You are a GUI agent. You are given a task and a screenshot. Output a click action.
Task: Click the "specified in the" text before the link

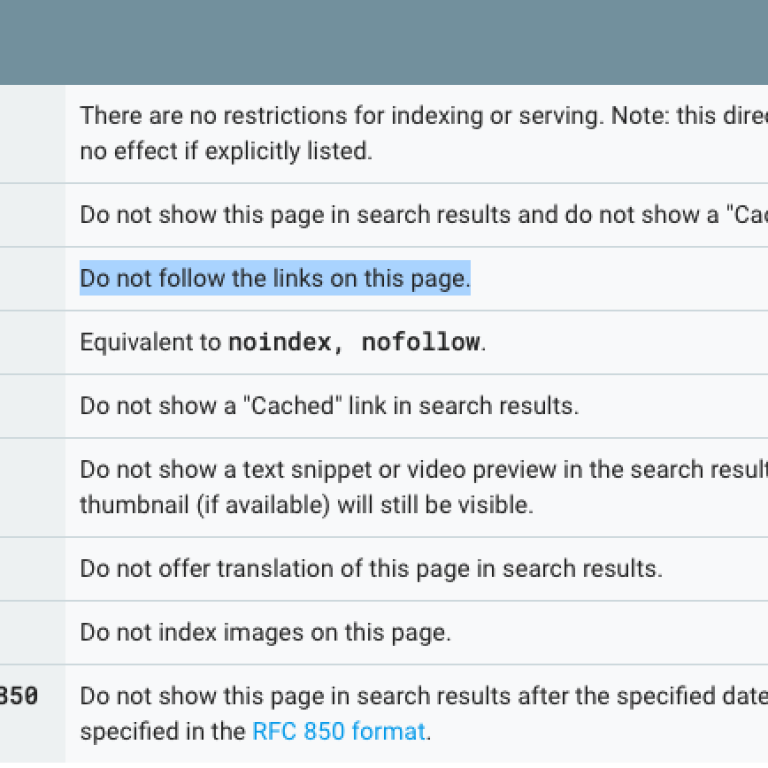click(x=162, y=731)
